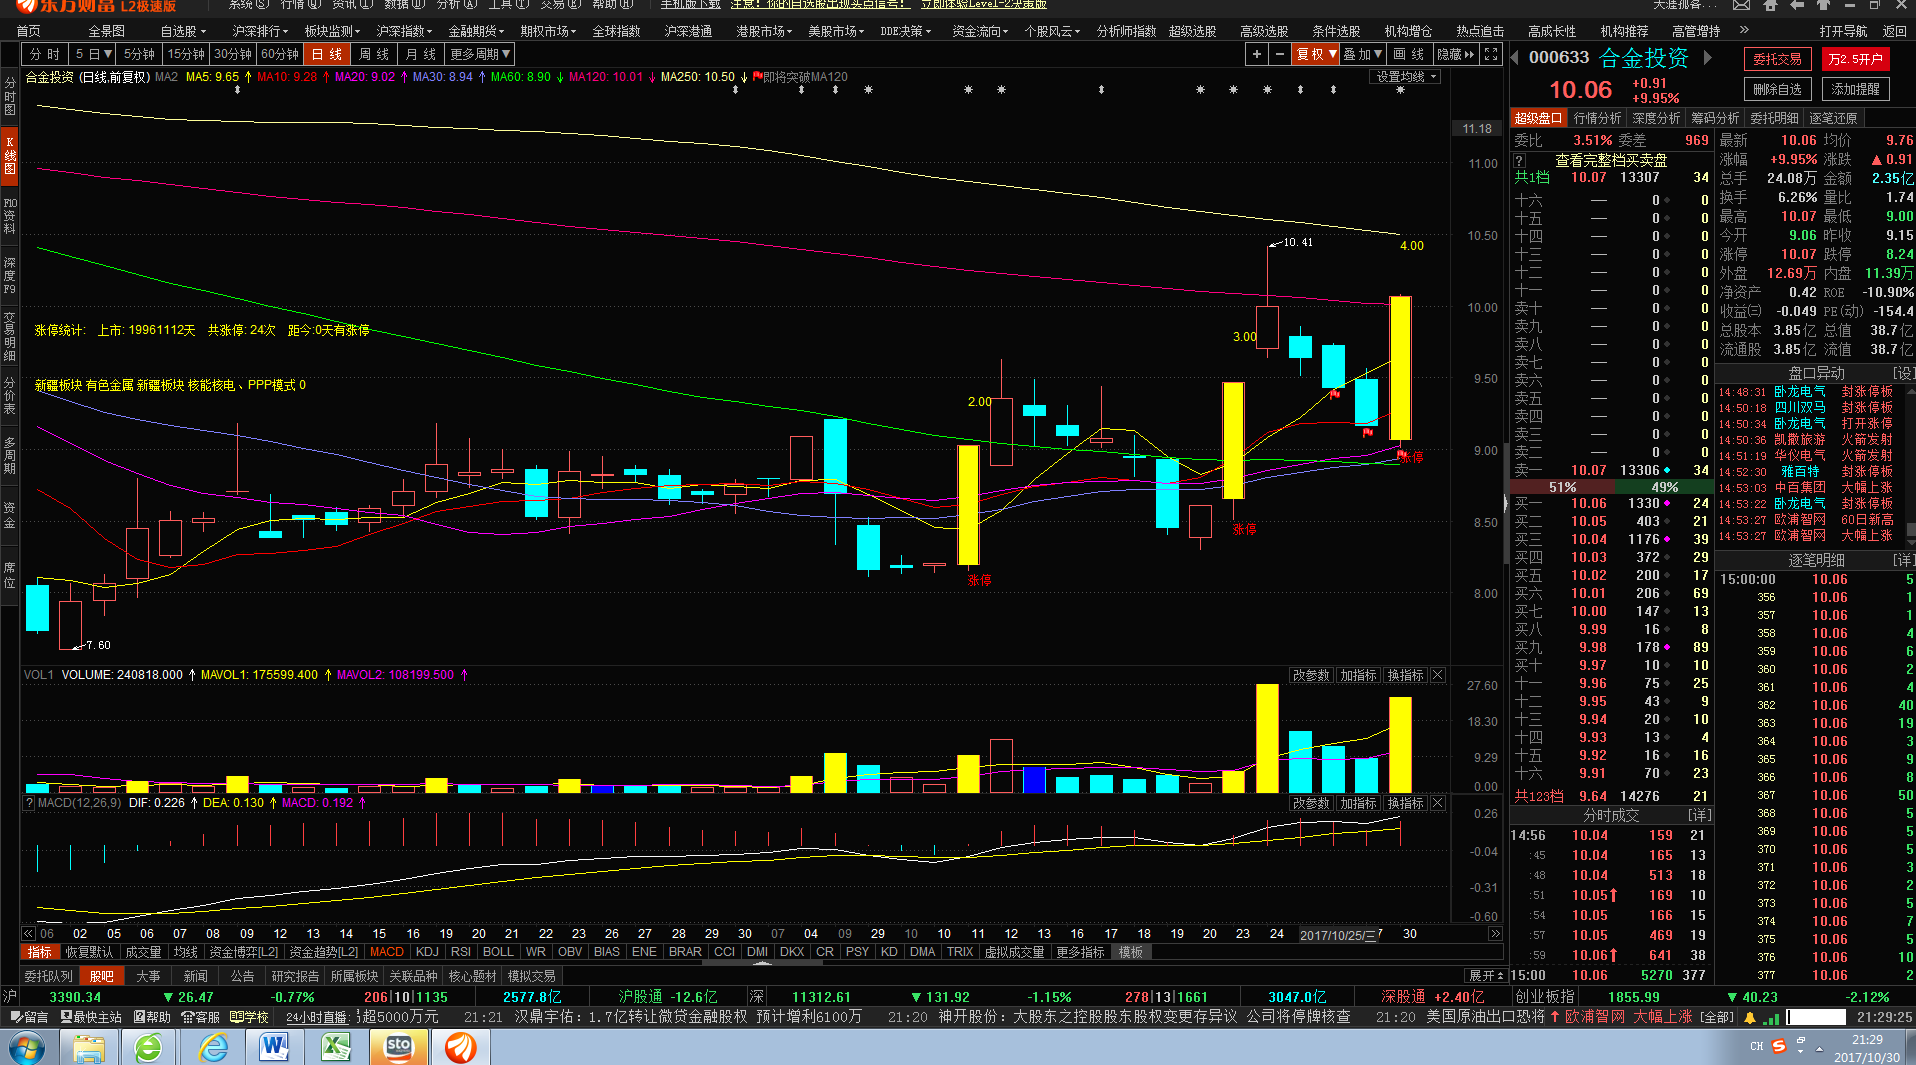This screenshot has width=1916, height=1065.
Task: Open sto app in taskbar
Action: point(398,1048)
